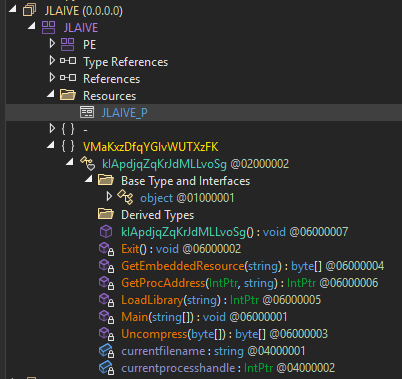The image size is (402, 379).
Task: Click the Exit() method icon
Action: (x=107, y=249)
